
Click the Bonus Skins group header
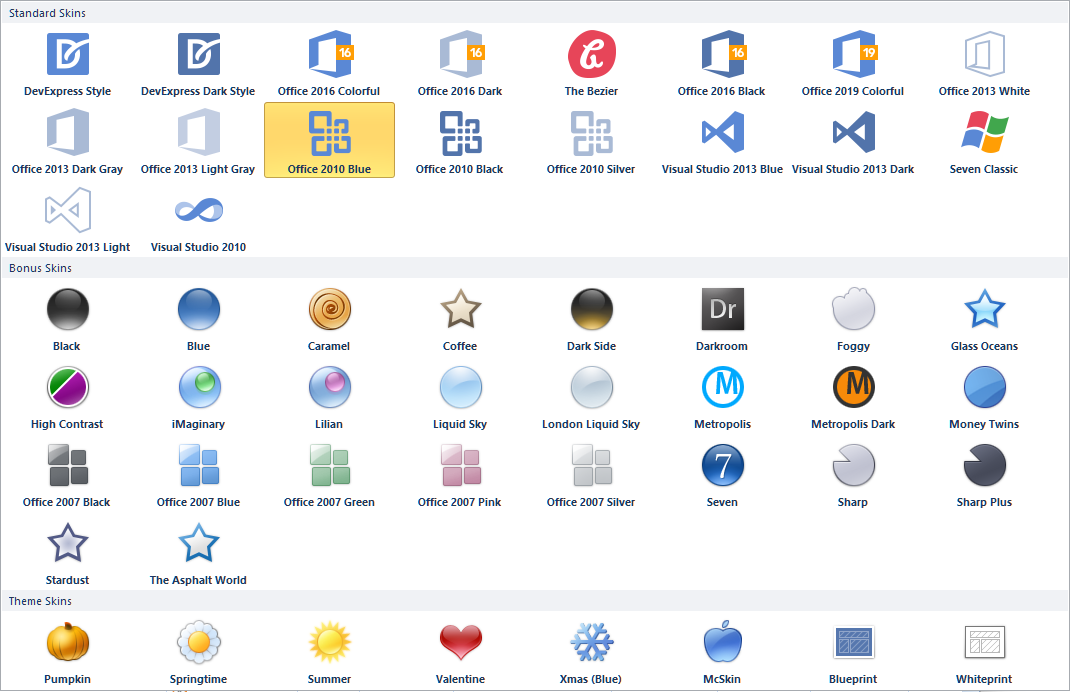coord(41,268)
